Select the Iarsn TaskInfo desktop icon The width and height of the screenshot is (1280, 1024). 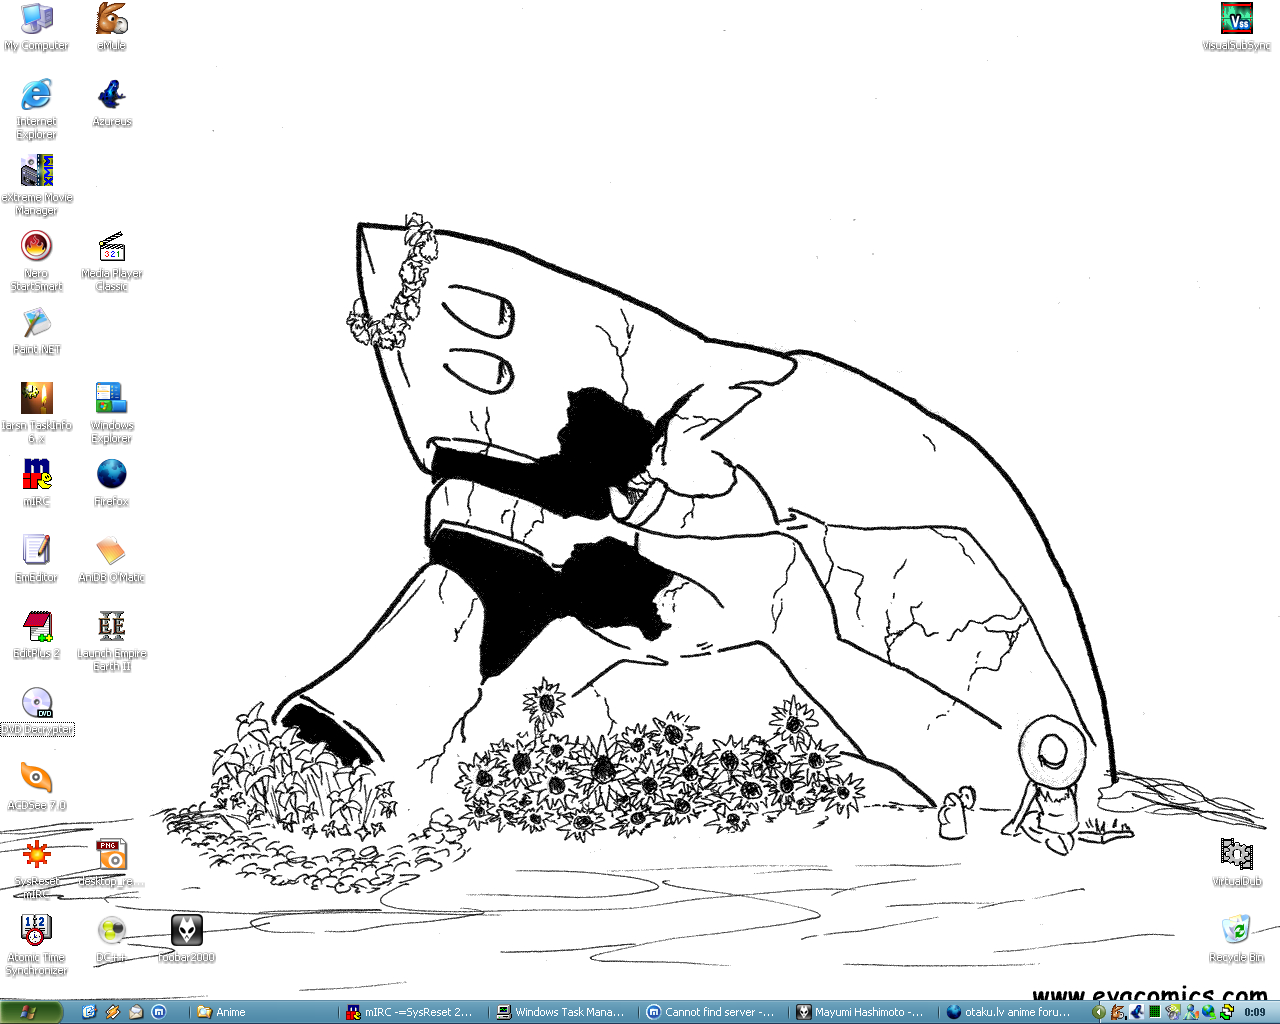tap(37, 414)
